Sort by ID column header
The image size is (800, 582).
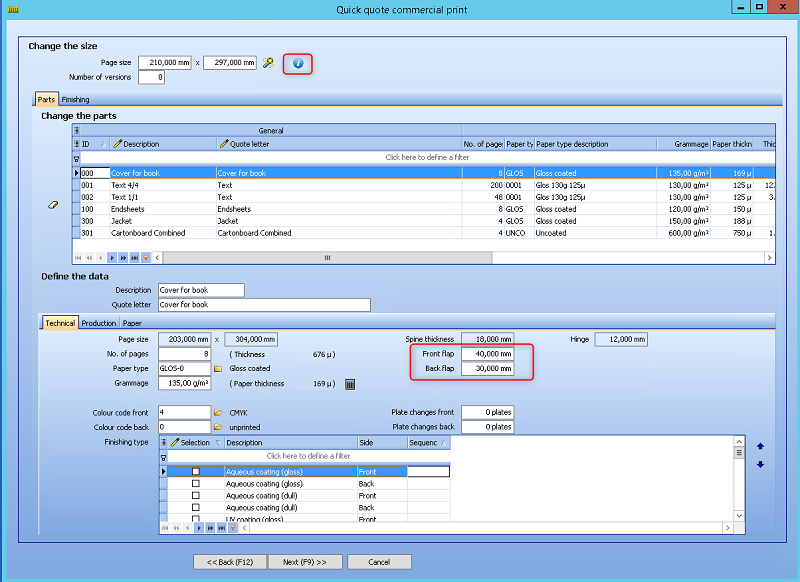click(x=94, y=144)
